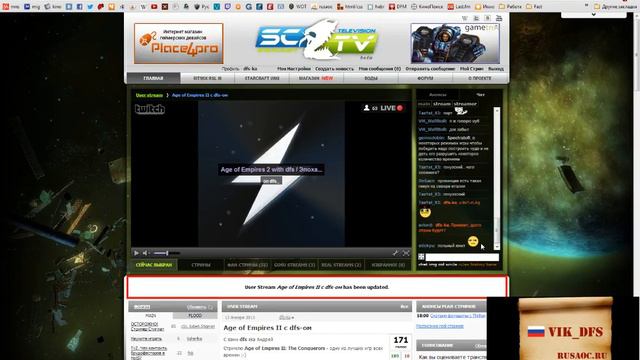Click the Twitch logo in the player

150,109
